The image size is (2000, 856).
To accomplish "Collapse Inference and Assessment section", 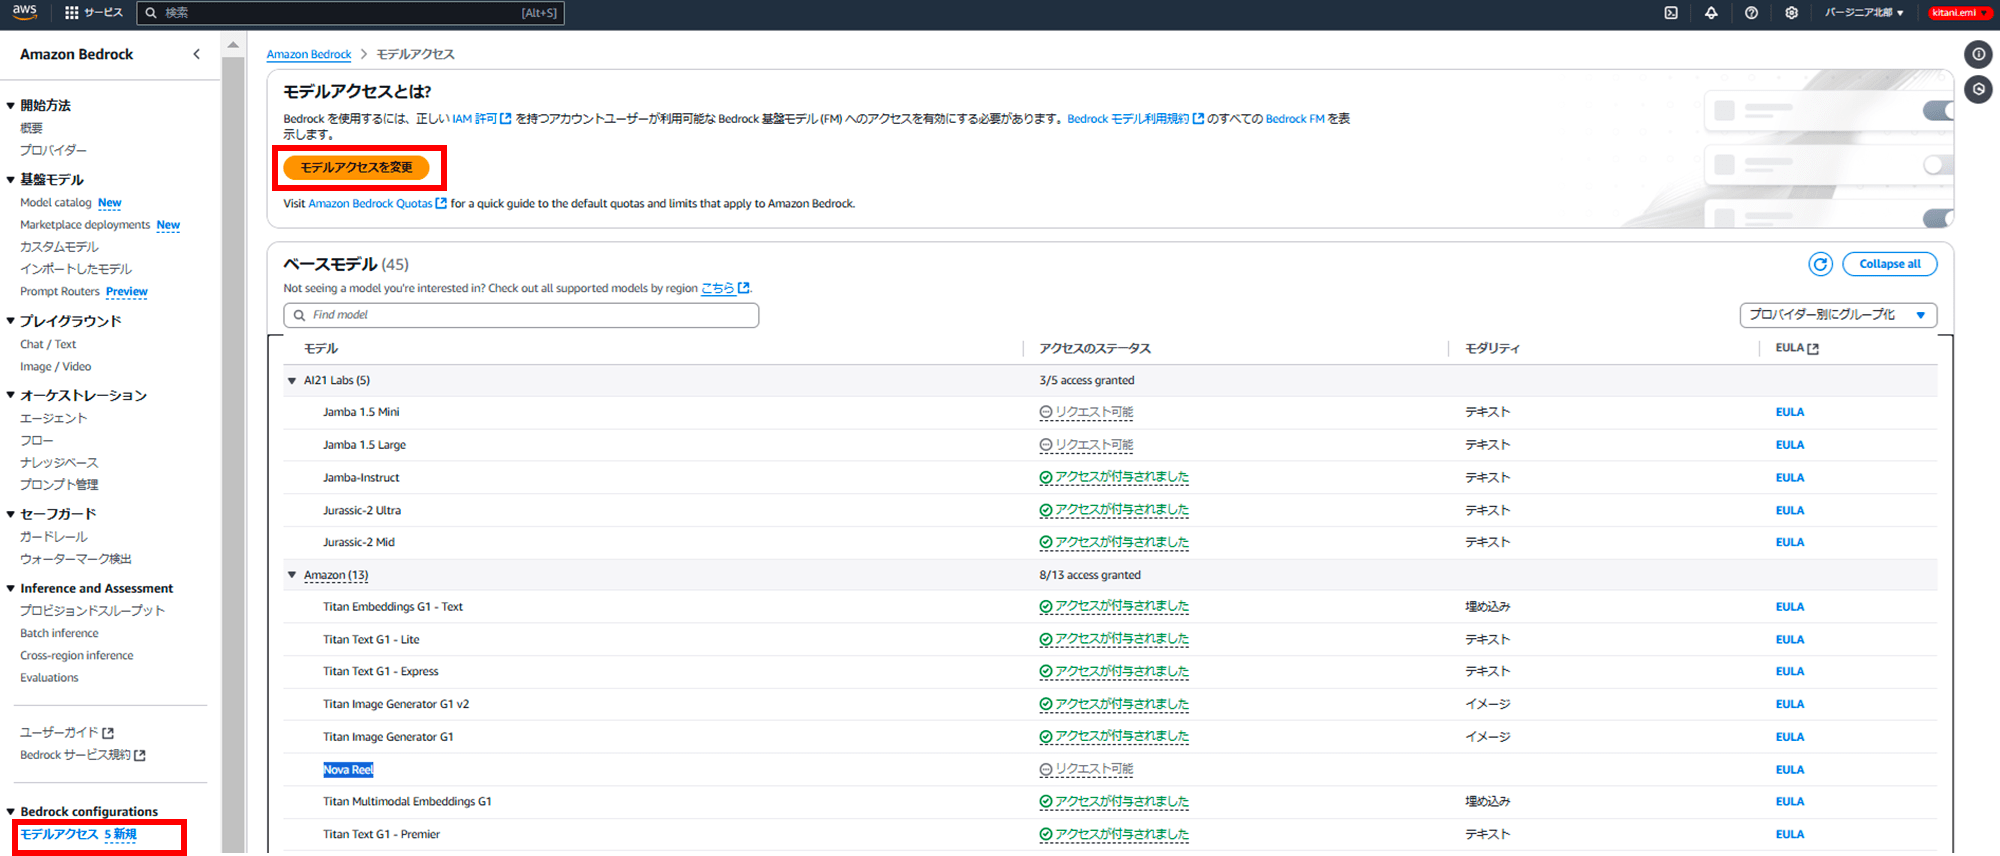I will click(10, 588).
